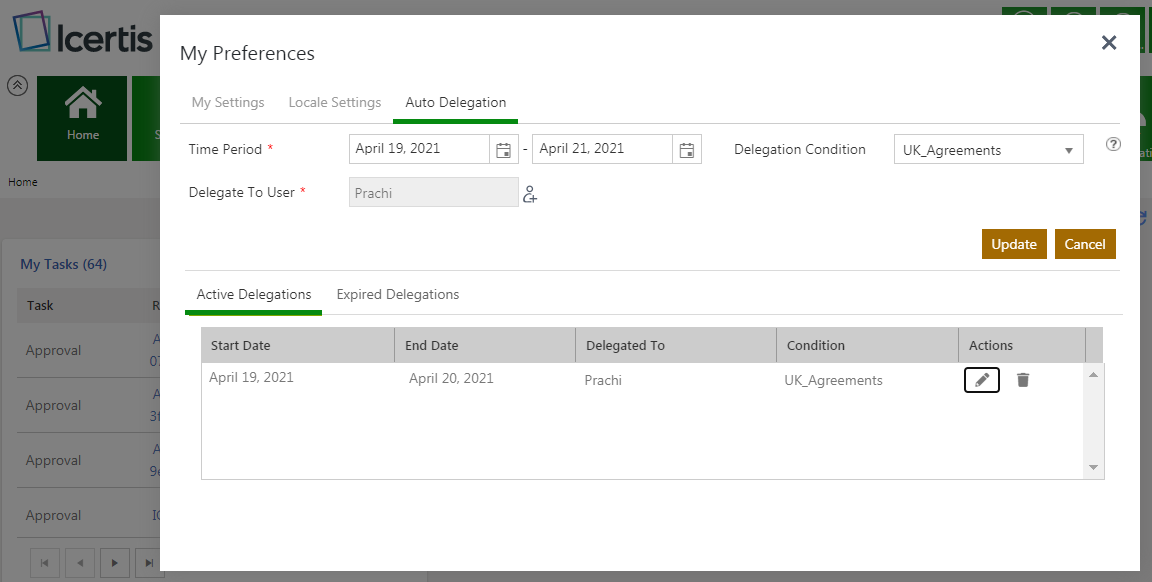
Task: Close the My Preferences dialog
Action: [1108, 42]
